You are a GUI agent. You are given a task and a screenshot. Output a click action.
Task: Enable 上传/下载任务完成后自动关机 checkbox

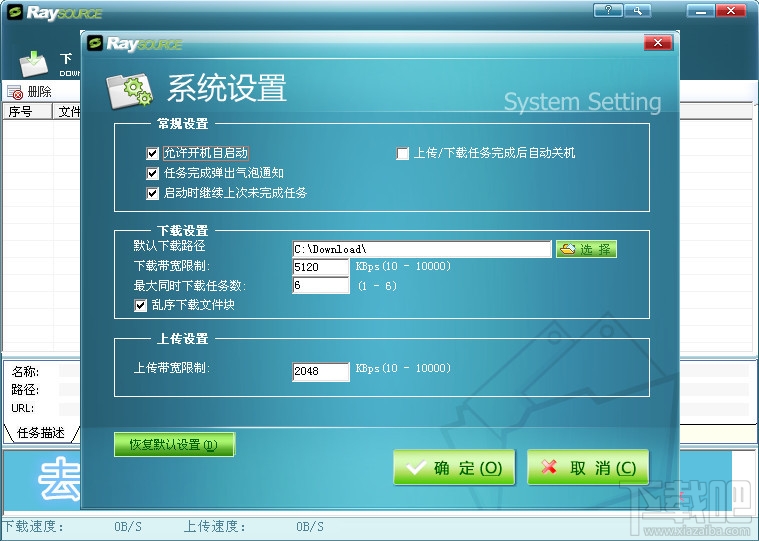click(x=402, y=153)
